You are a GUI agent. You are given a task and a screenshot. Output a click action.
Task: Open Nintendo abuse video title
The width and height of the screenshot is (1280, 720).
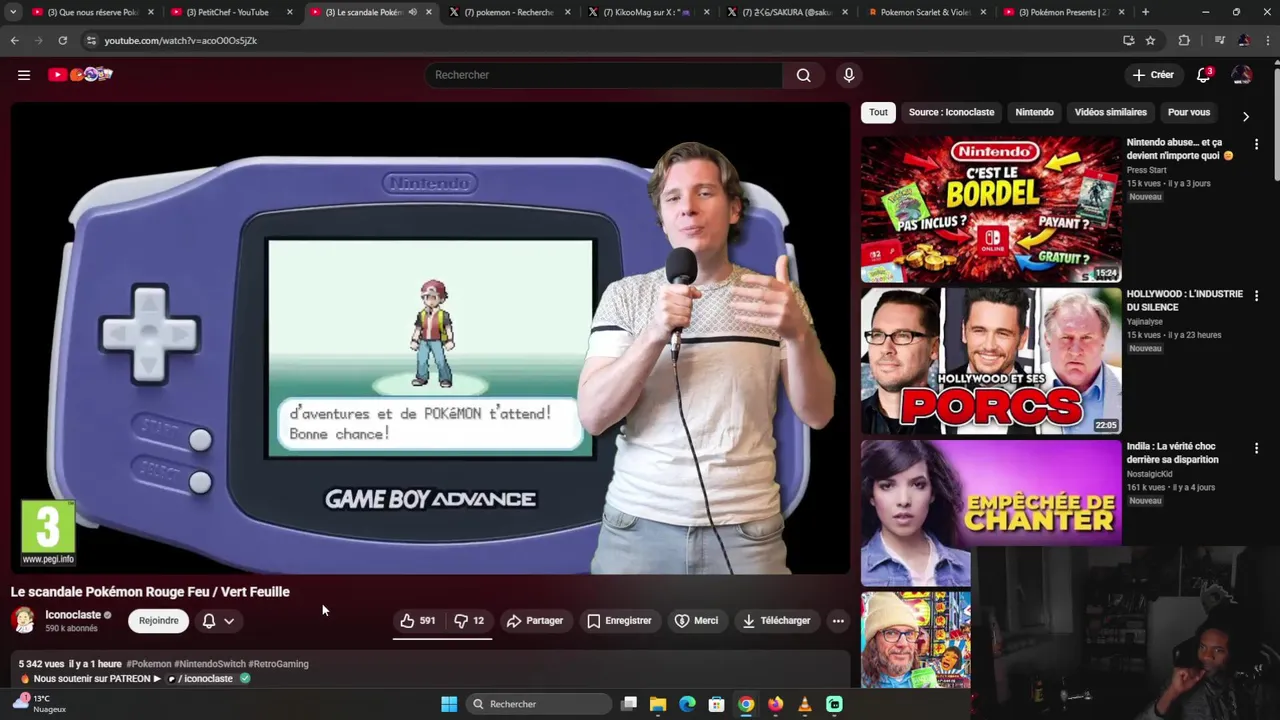(x=1180, y=149)
